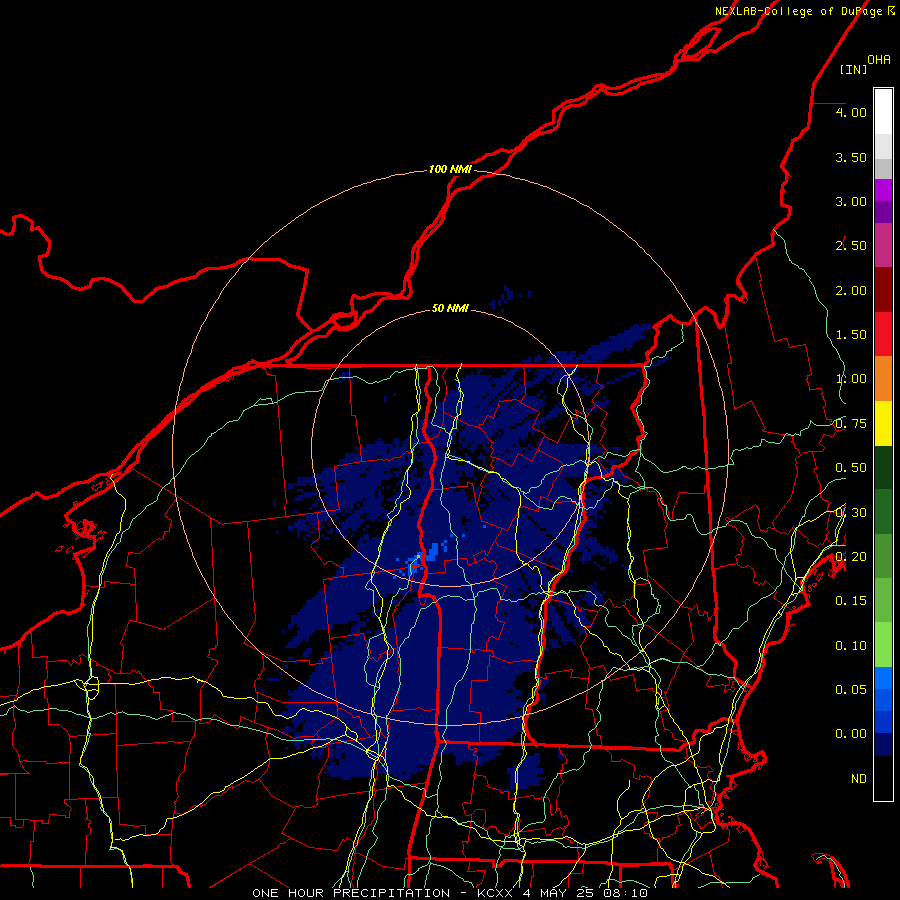Screen dimensions: 900x900
Task: Click the 0.75 legend value
Action: coord(851,424)
